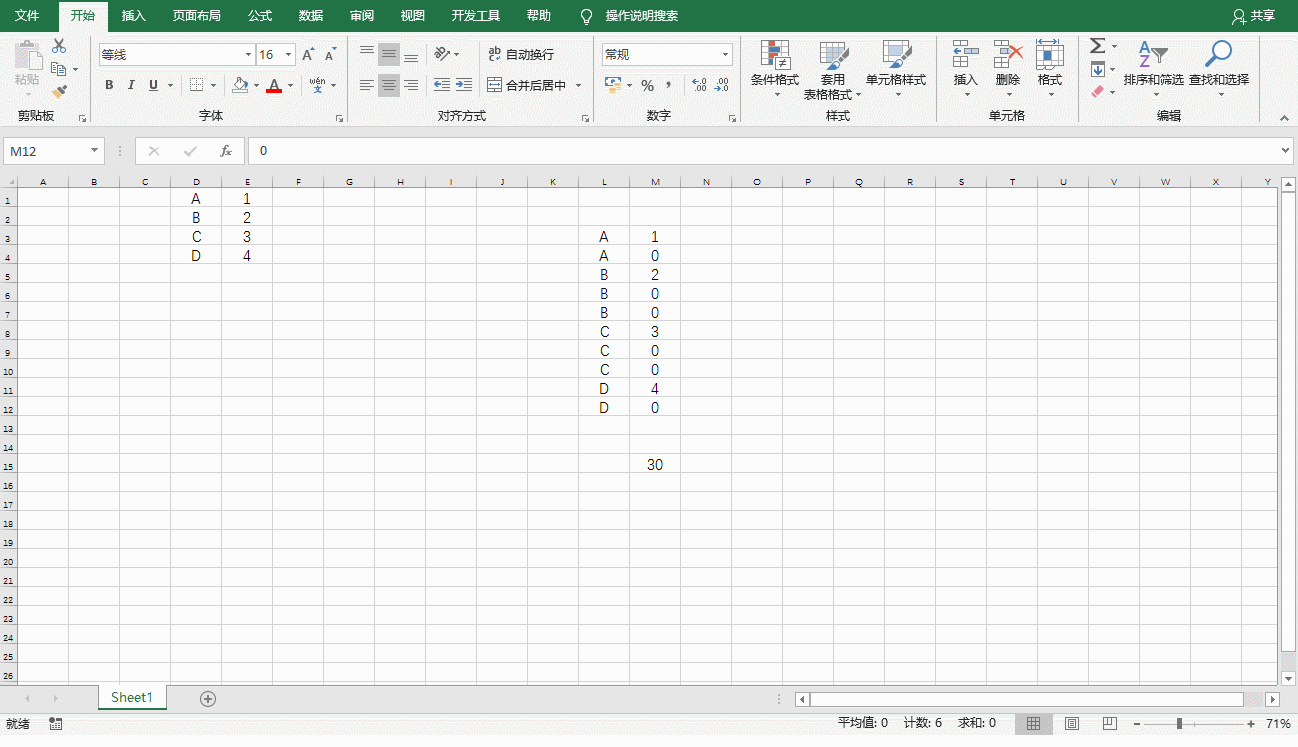Click the Cut scissors icon
The image size is (1298, 747).
(59, 46)
